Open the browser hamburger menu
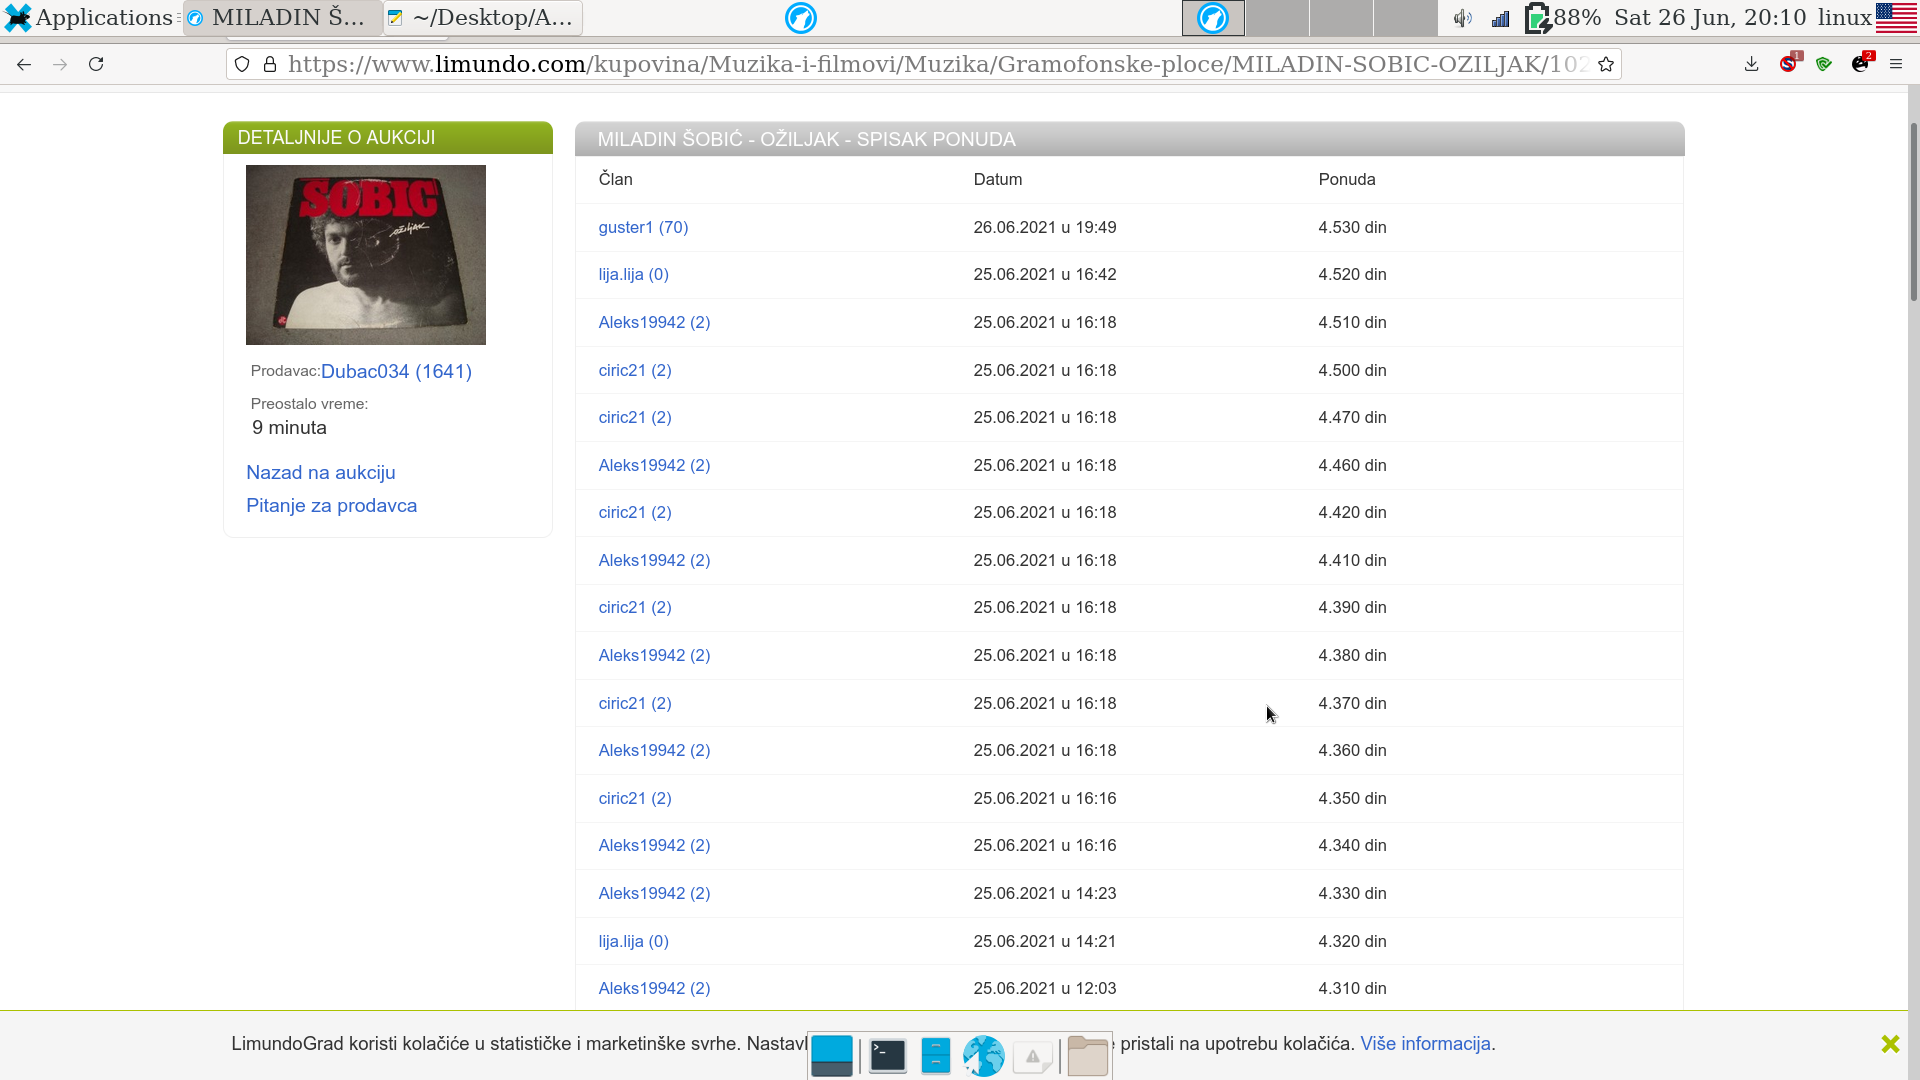The height and width of the screenshot is (1080, 1920). [x=1896, y=64]
